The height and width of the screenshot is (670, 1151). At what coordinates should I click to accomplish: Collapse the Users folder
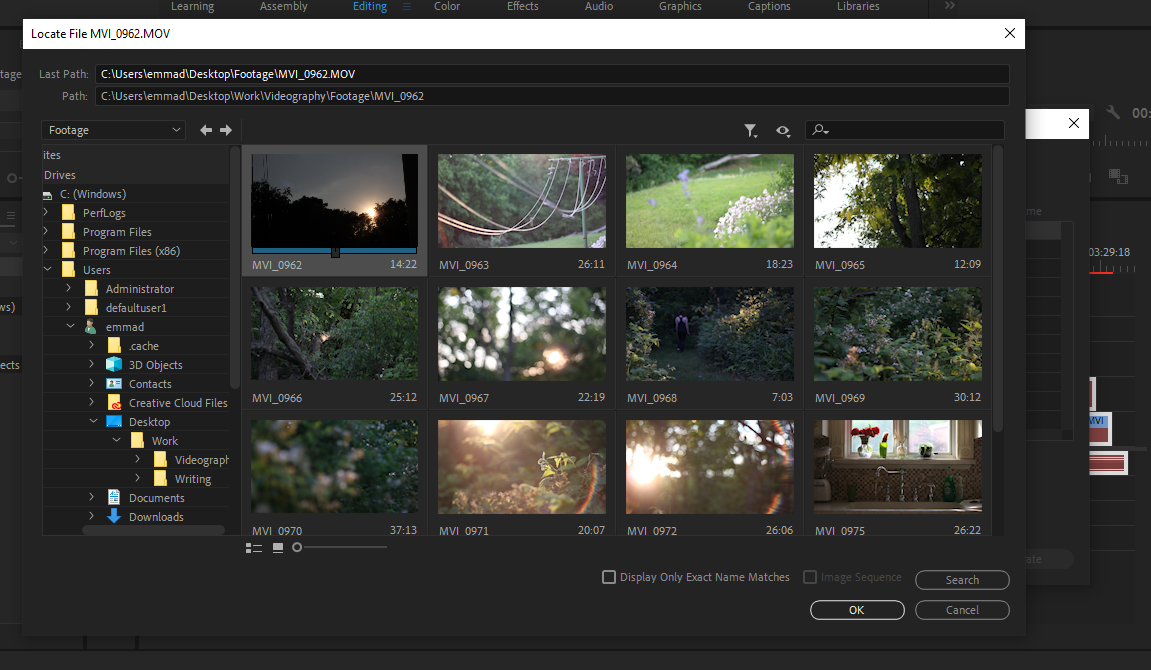(47, 269)
